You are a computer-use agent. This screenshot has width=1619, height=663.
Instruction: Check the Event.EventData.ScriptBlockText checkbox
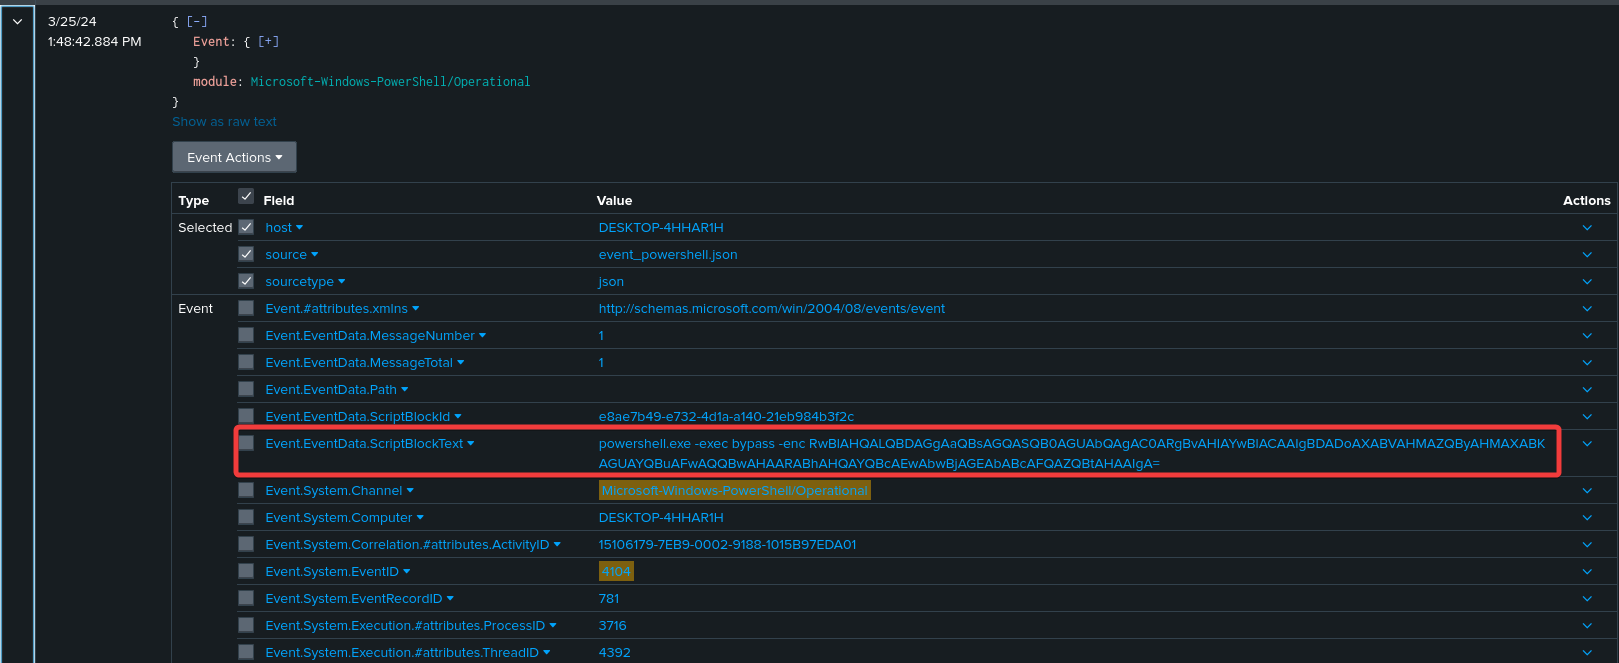coord(246,443)
